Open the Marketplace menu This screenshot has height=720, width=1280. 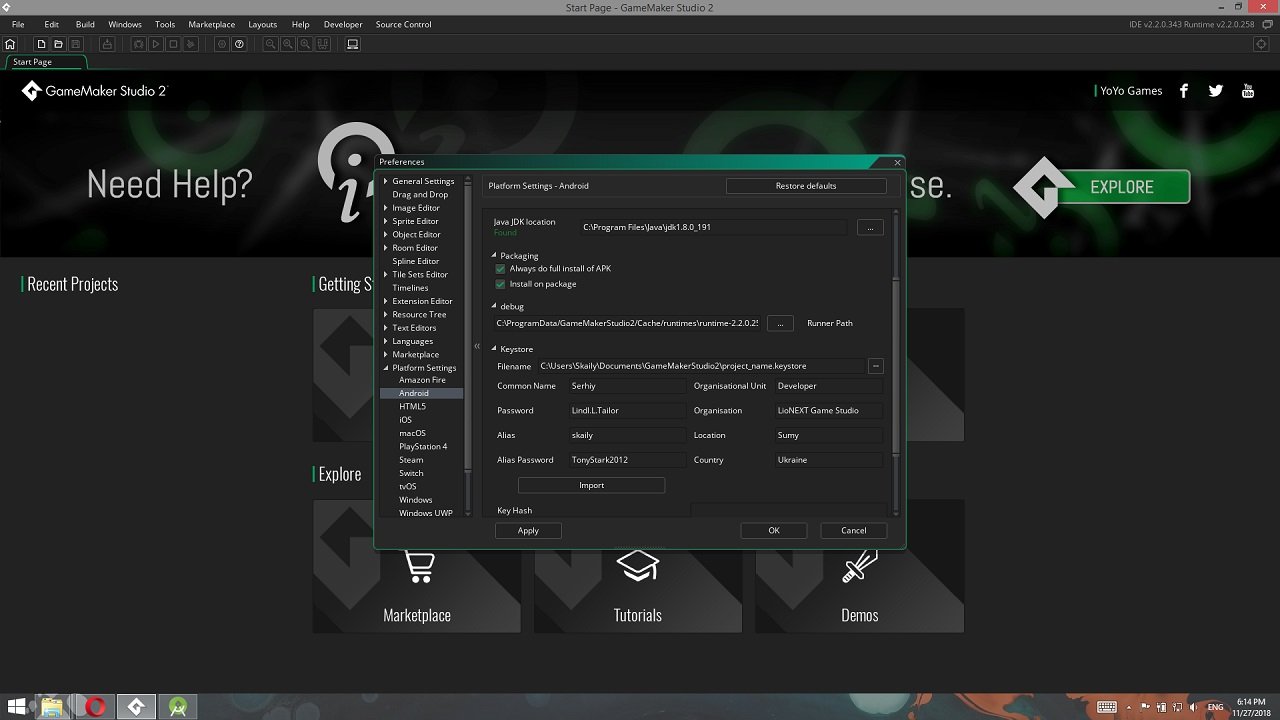(x=211, y=24)
